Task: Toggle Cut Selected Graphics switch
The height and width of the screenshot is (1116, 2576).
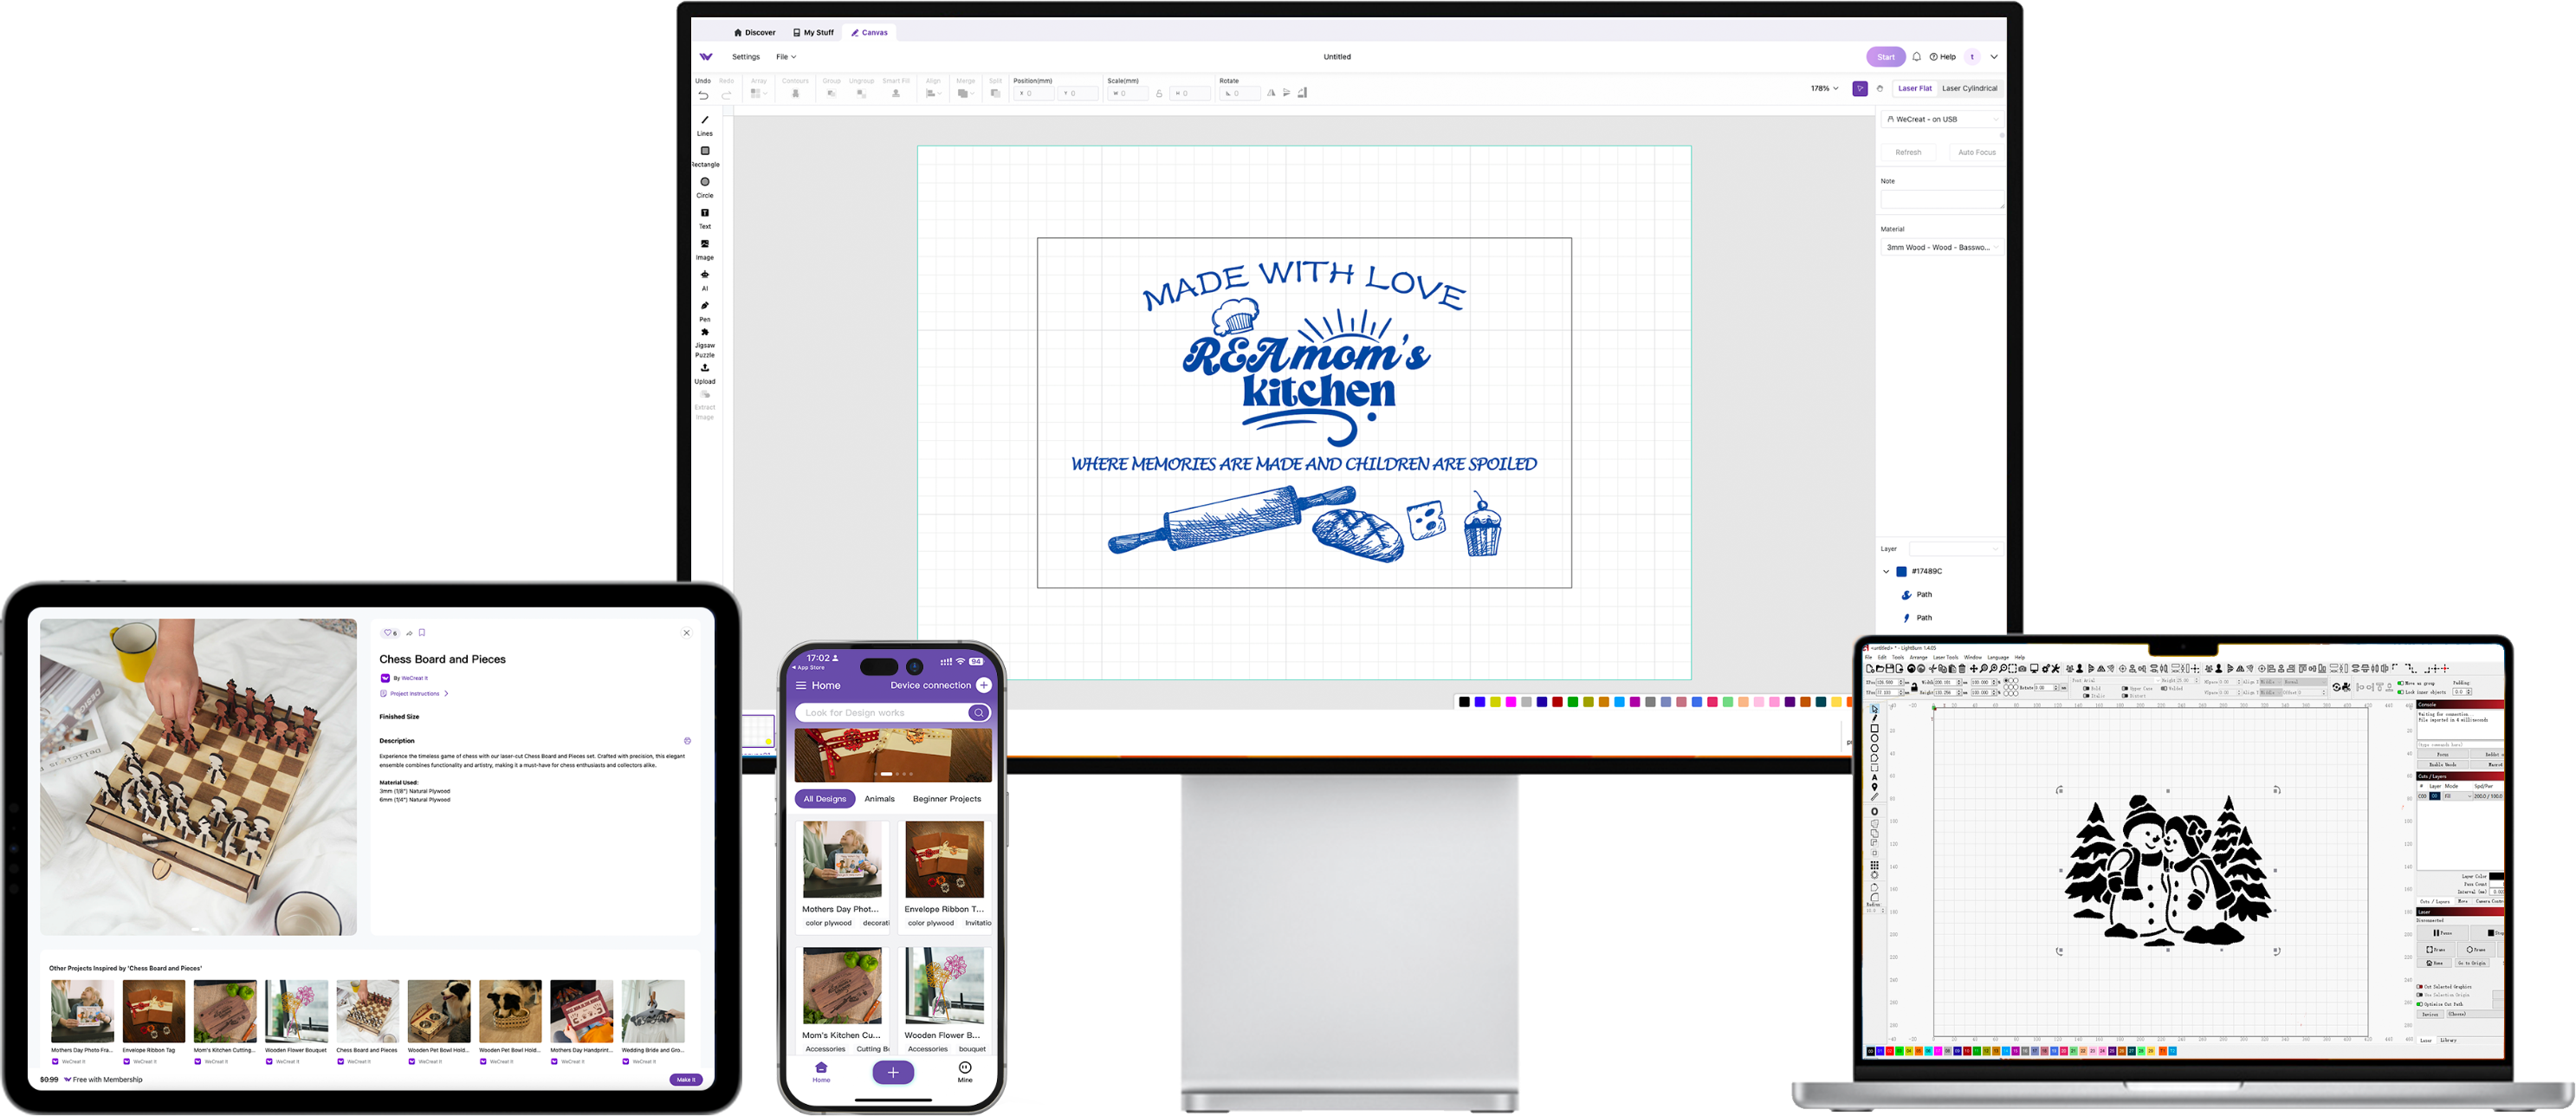Action: coord(2419,986)
